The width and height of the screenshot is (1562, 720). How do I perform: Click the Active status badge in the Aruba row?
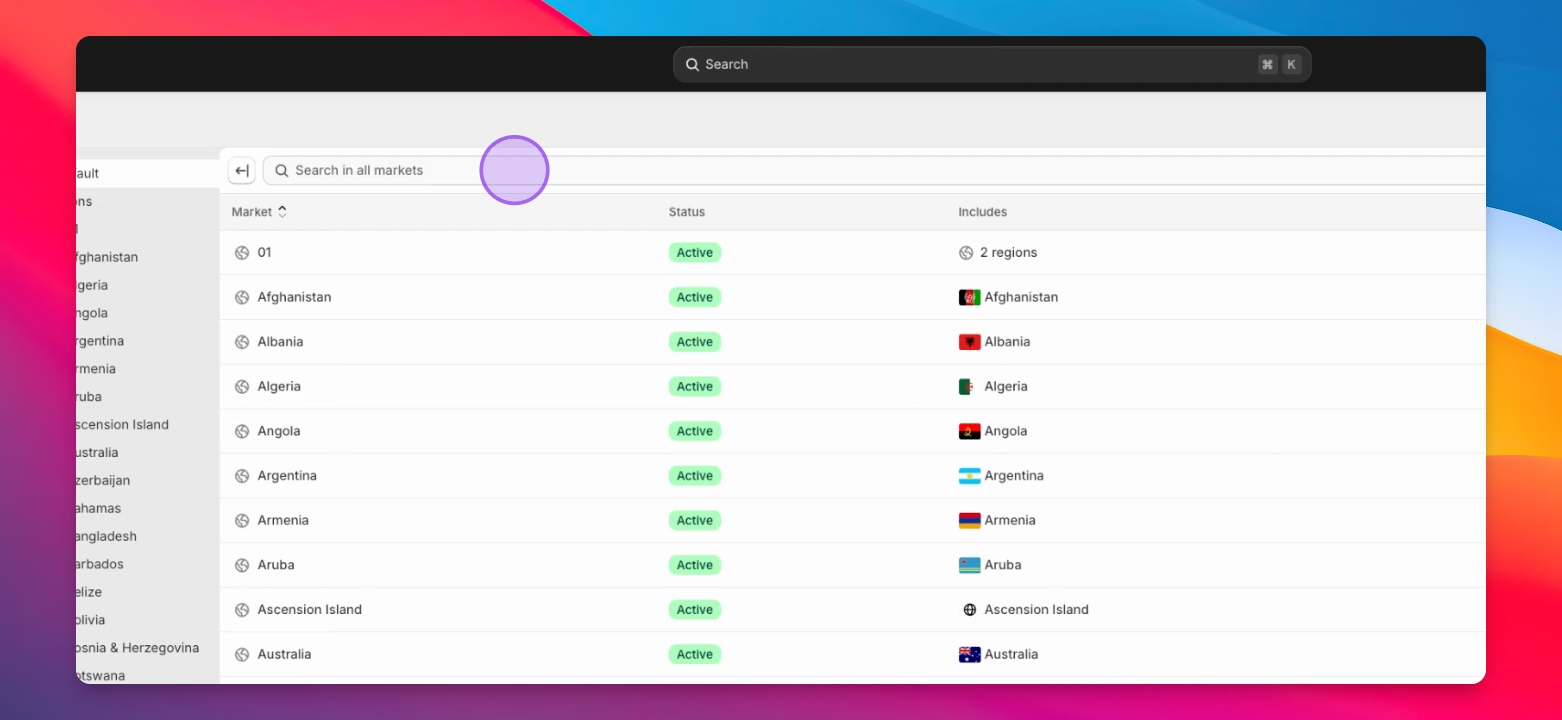click(x=695, y=565)
